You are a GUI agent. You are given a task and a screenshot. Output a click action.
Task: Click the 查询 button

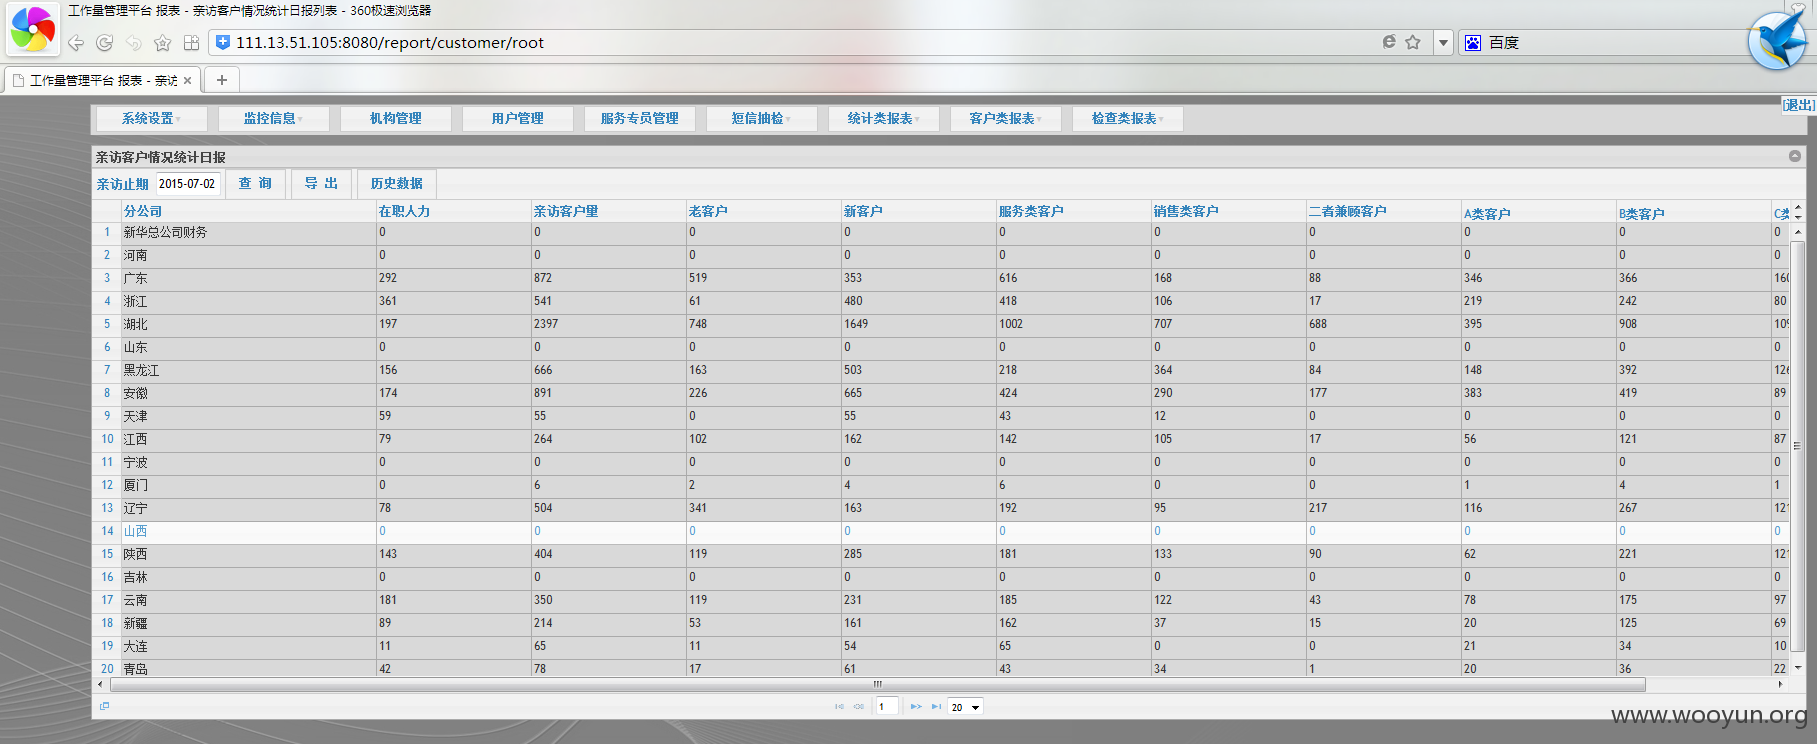(255, 184)
